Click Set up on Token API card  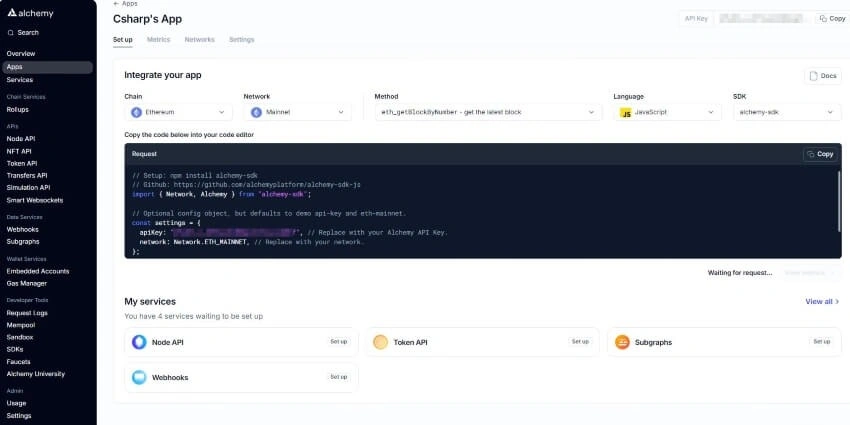tap(580, 342)
